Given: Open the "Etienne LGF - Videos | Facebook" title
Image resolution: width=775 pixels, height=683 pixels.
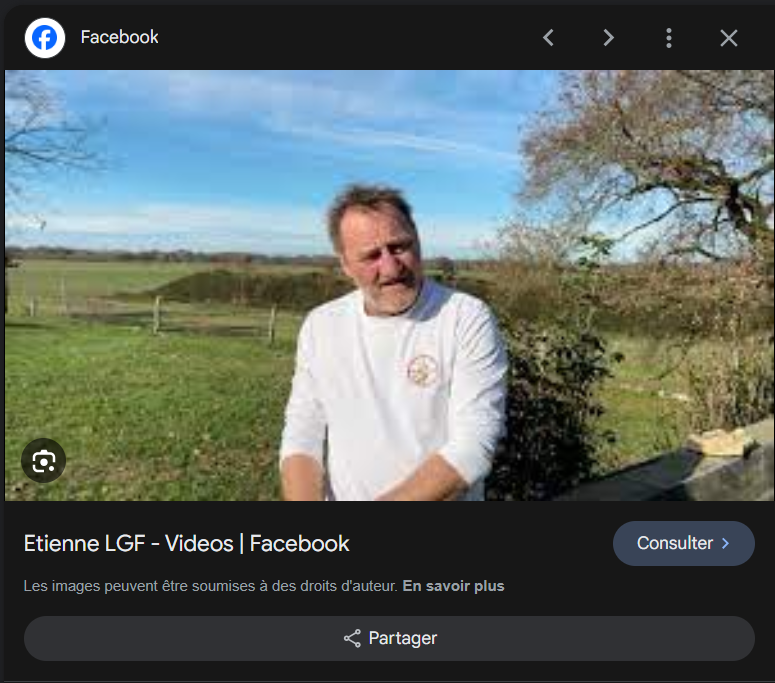Looking at the screenshot, I should coord(186,544).
